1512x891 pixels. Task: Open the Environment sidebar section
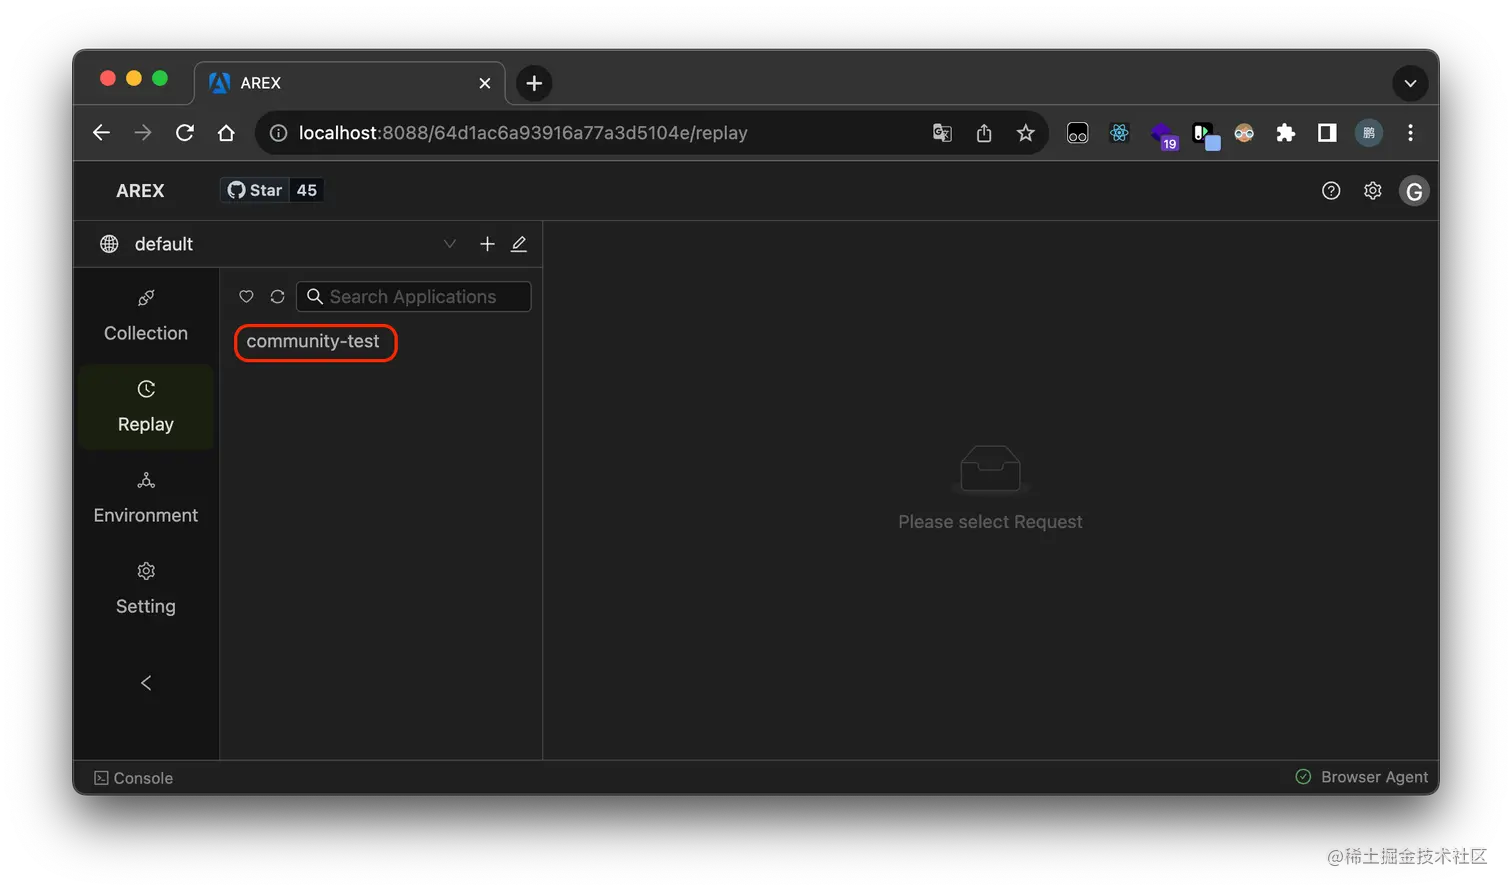[x=146, y=499]
